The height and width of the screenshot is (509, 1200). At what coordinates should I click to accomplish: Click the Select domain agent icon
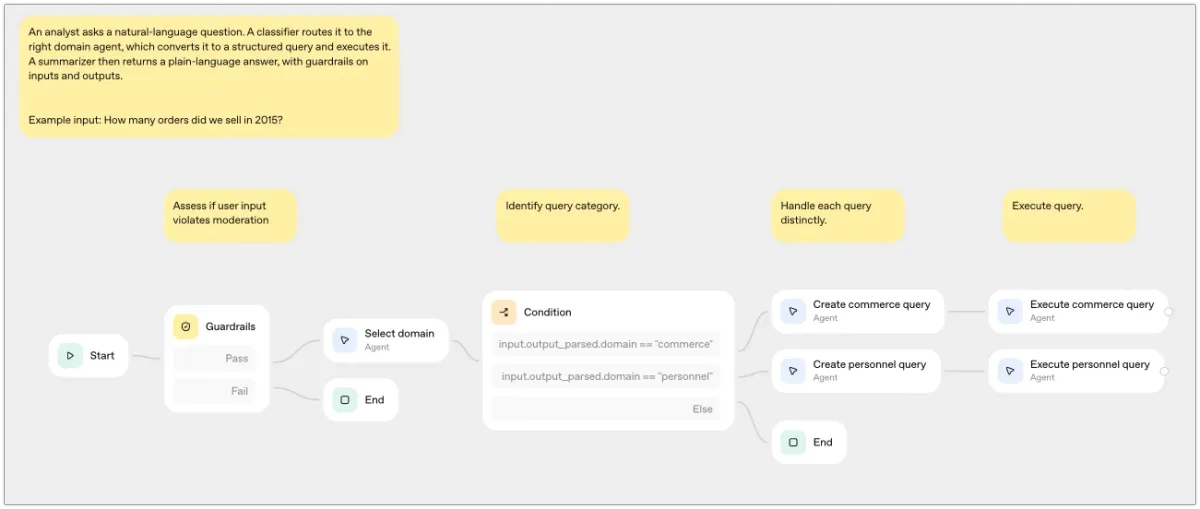345,340
